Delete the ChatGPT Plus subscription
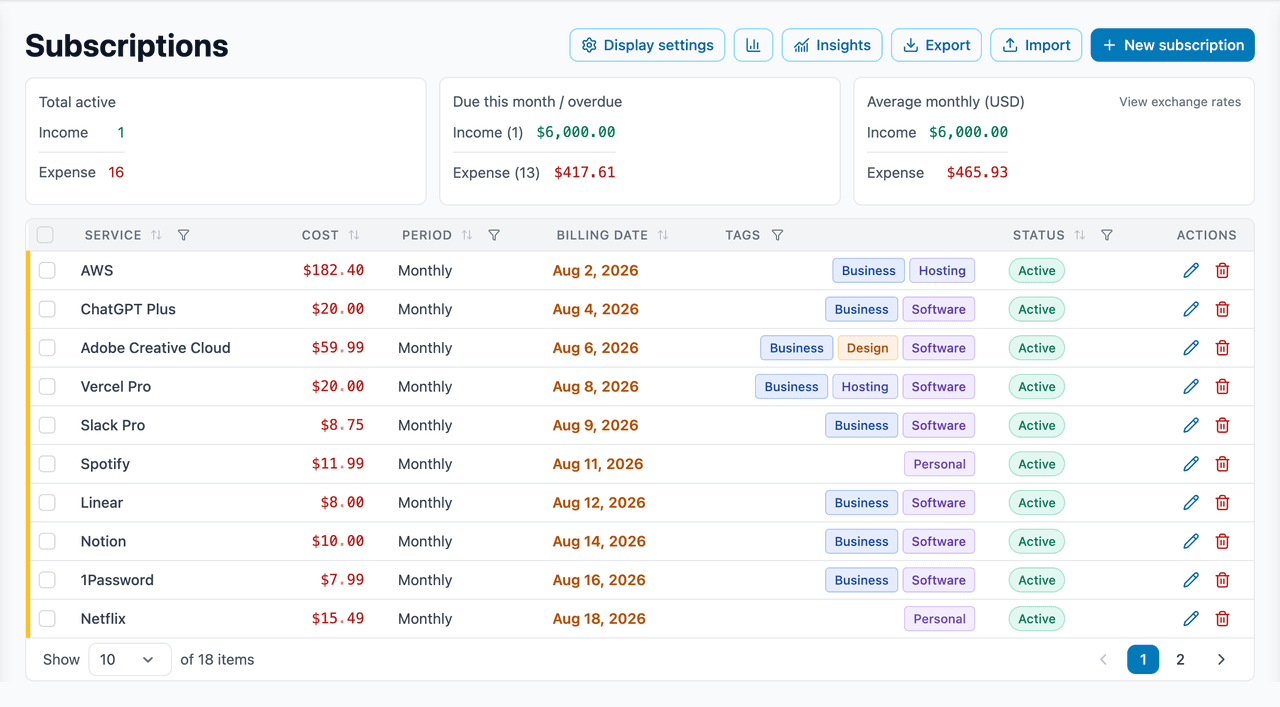Image resolution: width=1280 pixels, height=707 pixels. (x=1222, y=309)
